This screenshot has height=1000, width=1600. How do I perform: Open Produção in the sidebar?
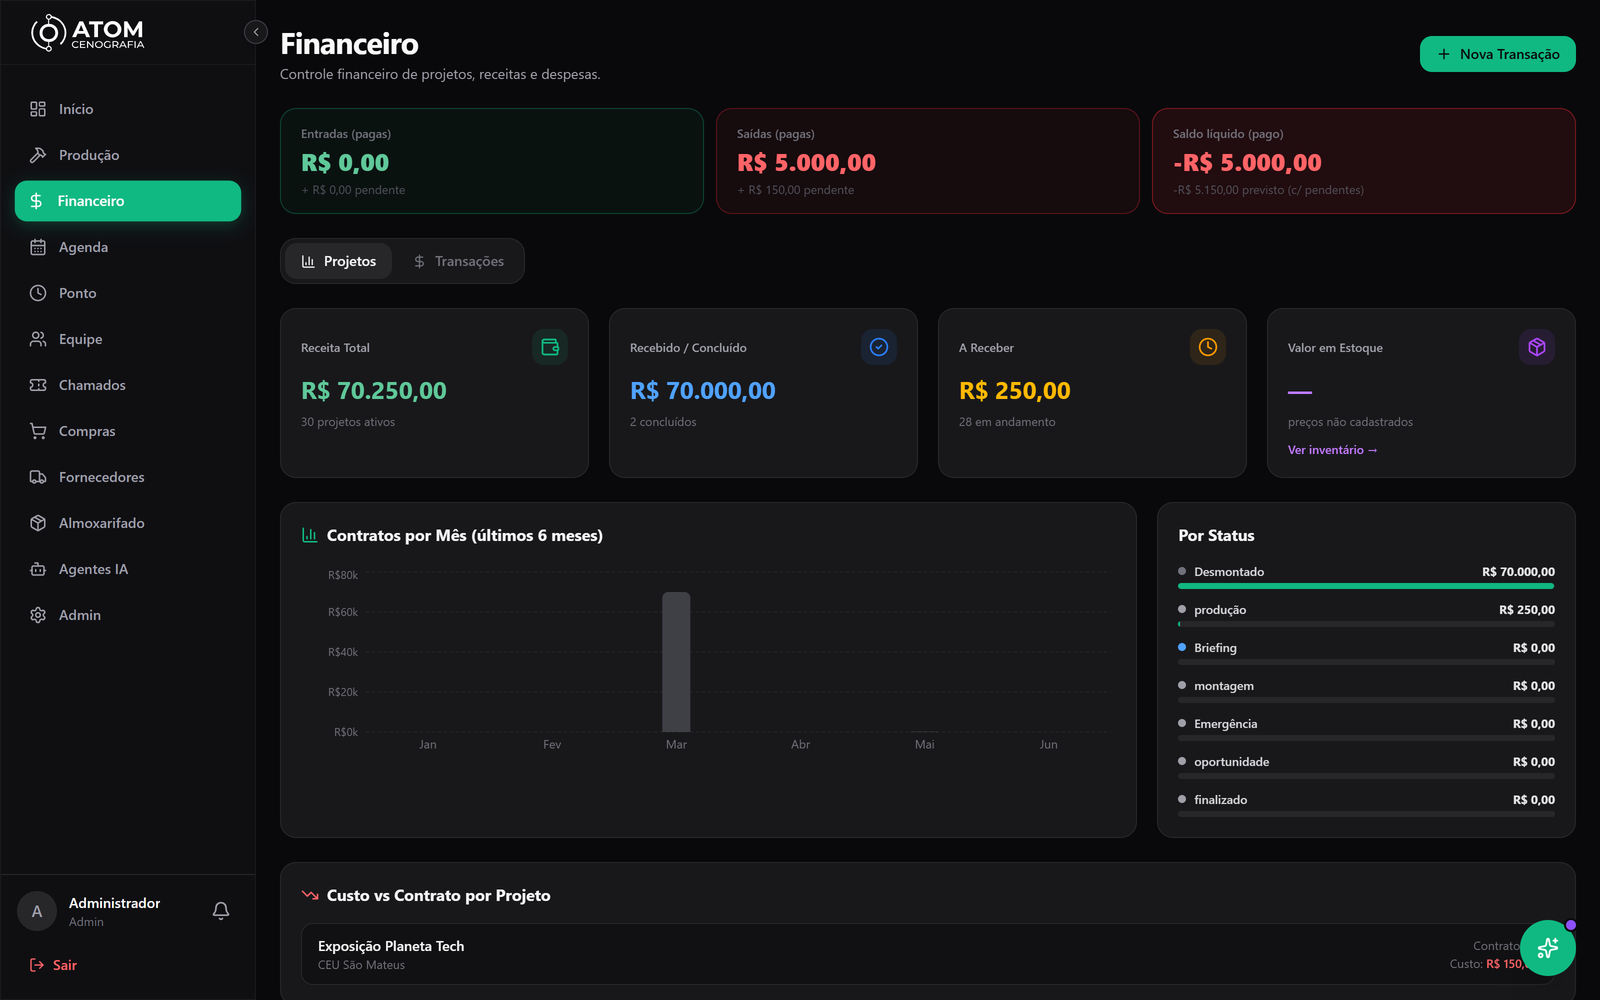(128, 155)
